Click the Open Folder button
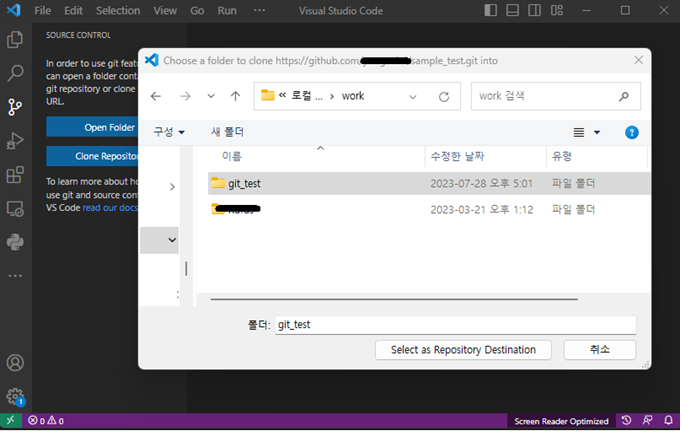The width and height of the screenshot is (681, 432). point(92,127)
